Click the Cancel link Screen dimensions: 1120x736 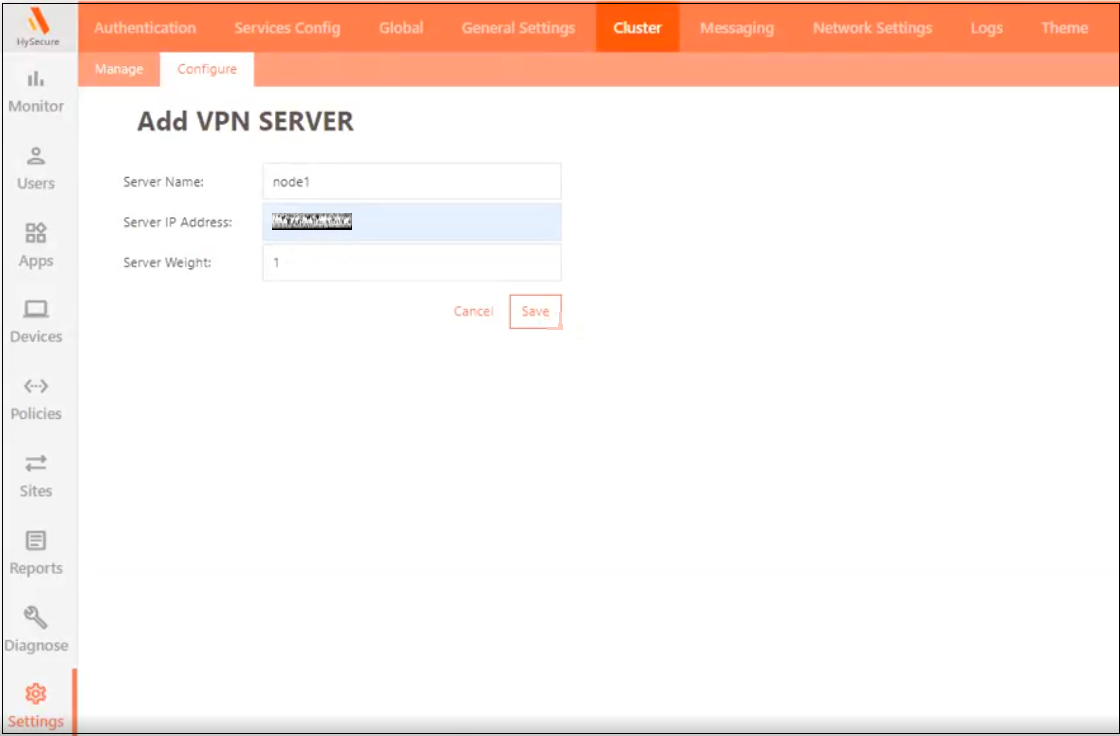pyautogui.click(x=473, y=312)
